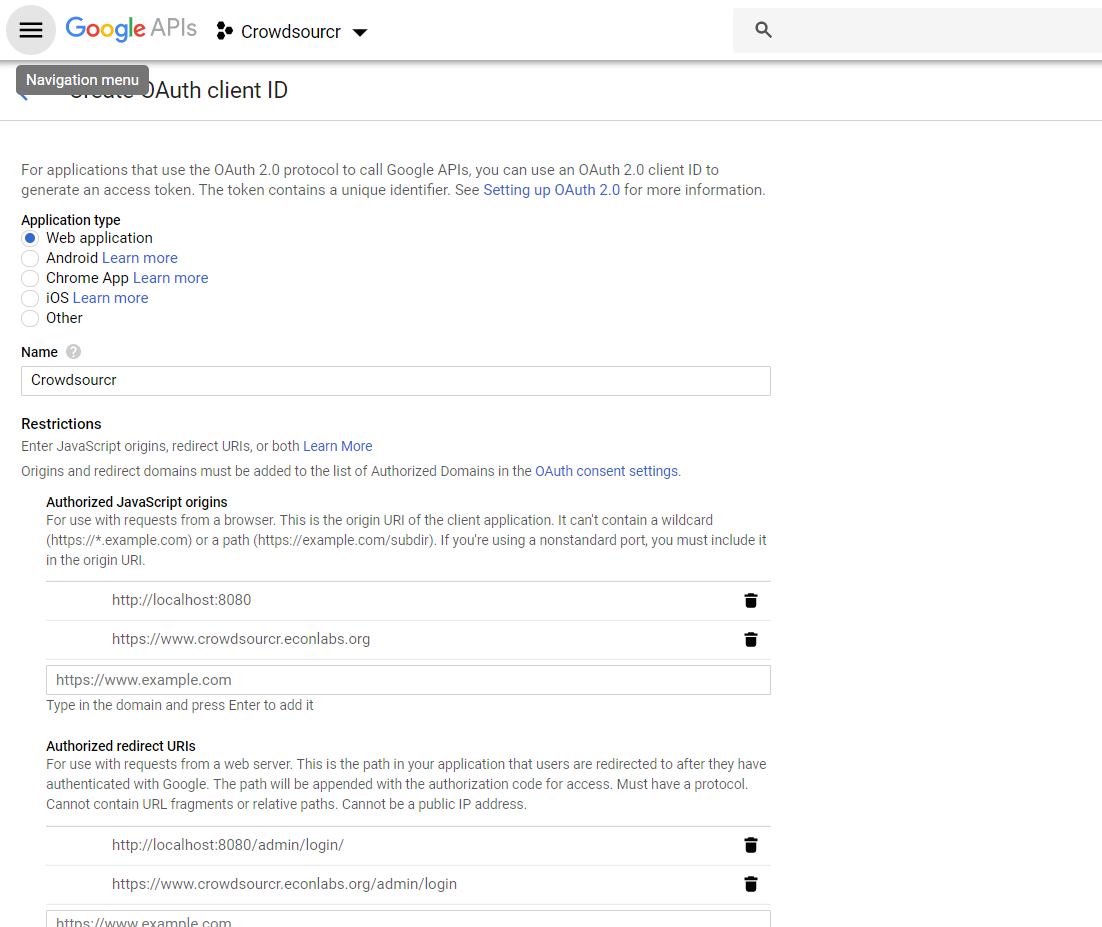This screenshot has height=927, width=1102.
Task: Delete the http://localhost:8080 JavaScript origin
Action: [751, 600]
